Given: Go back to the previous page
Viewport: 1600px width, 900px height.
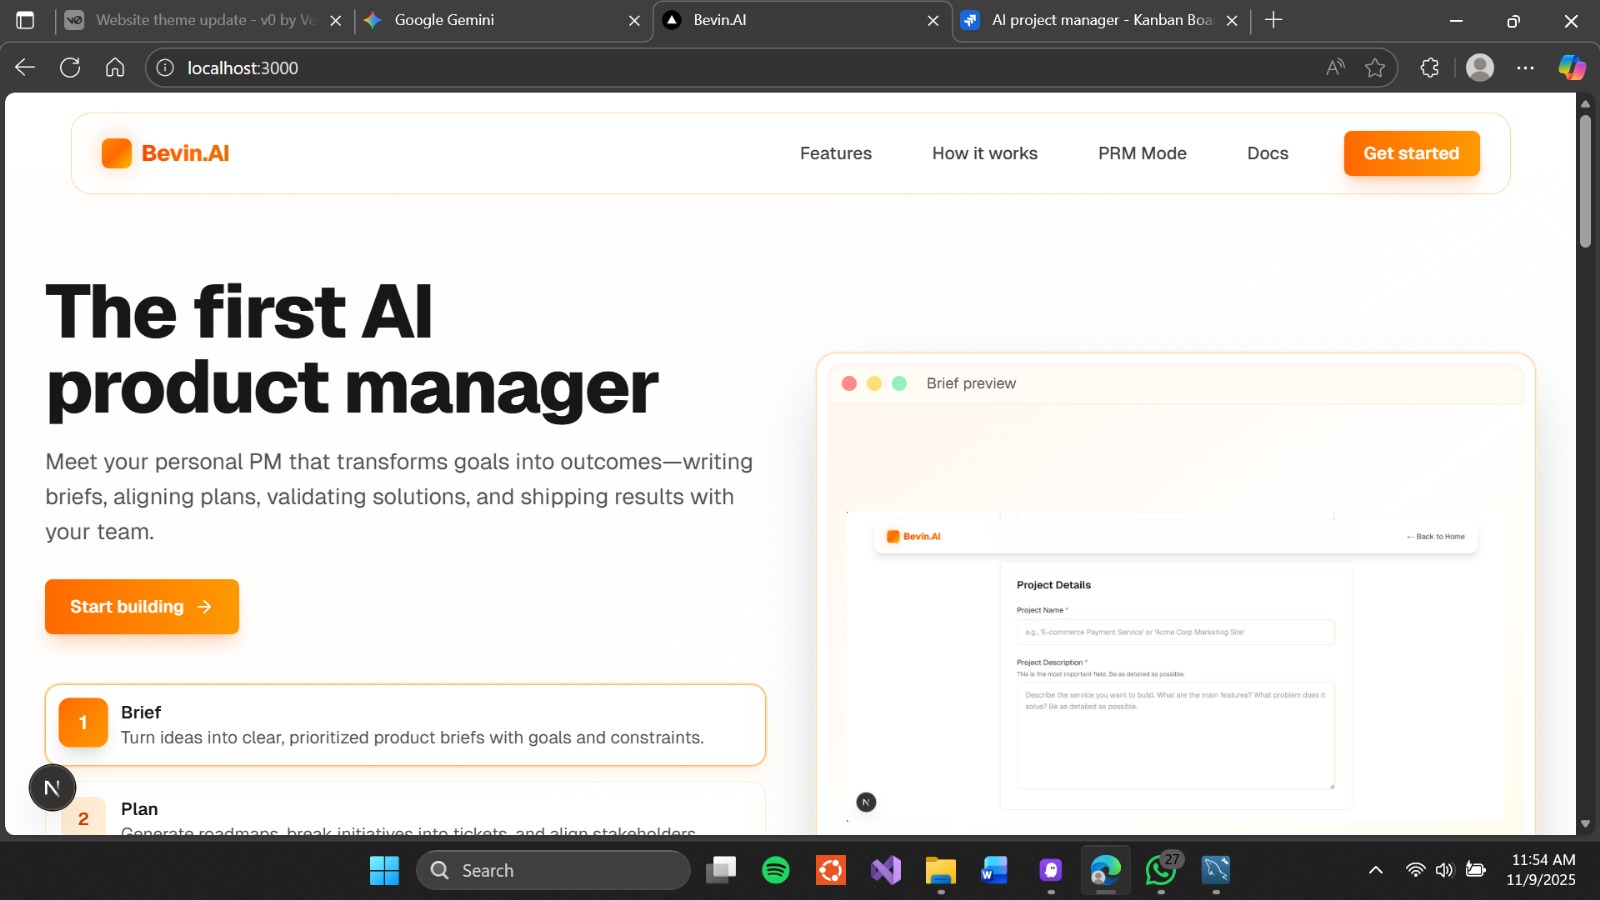Looking at the screenshot, I should tap(25, 68).
